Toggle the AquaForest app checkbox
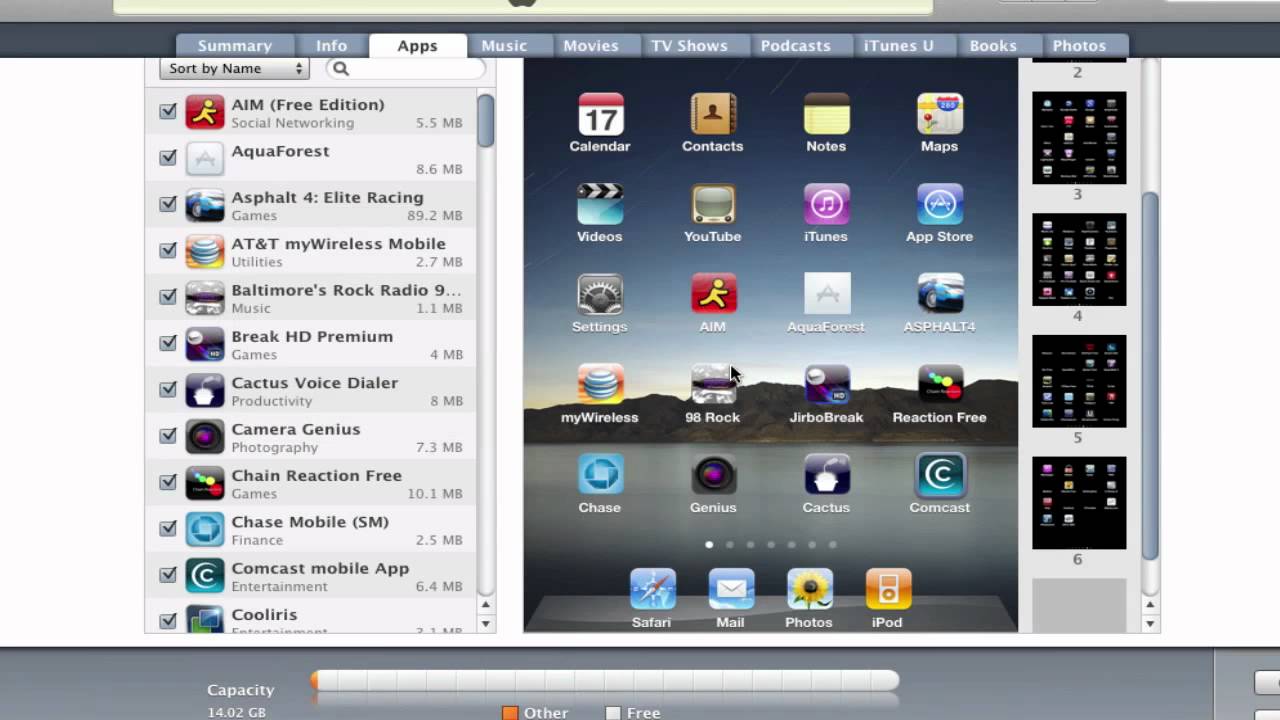 (168, 157)
